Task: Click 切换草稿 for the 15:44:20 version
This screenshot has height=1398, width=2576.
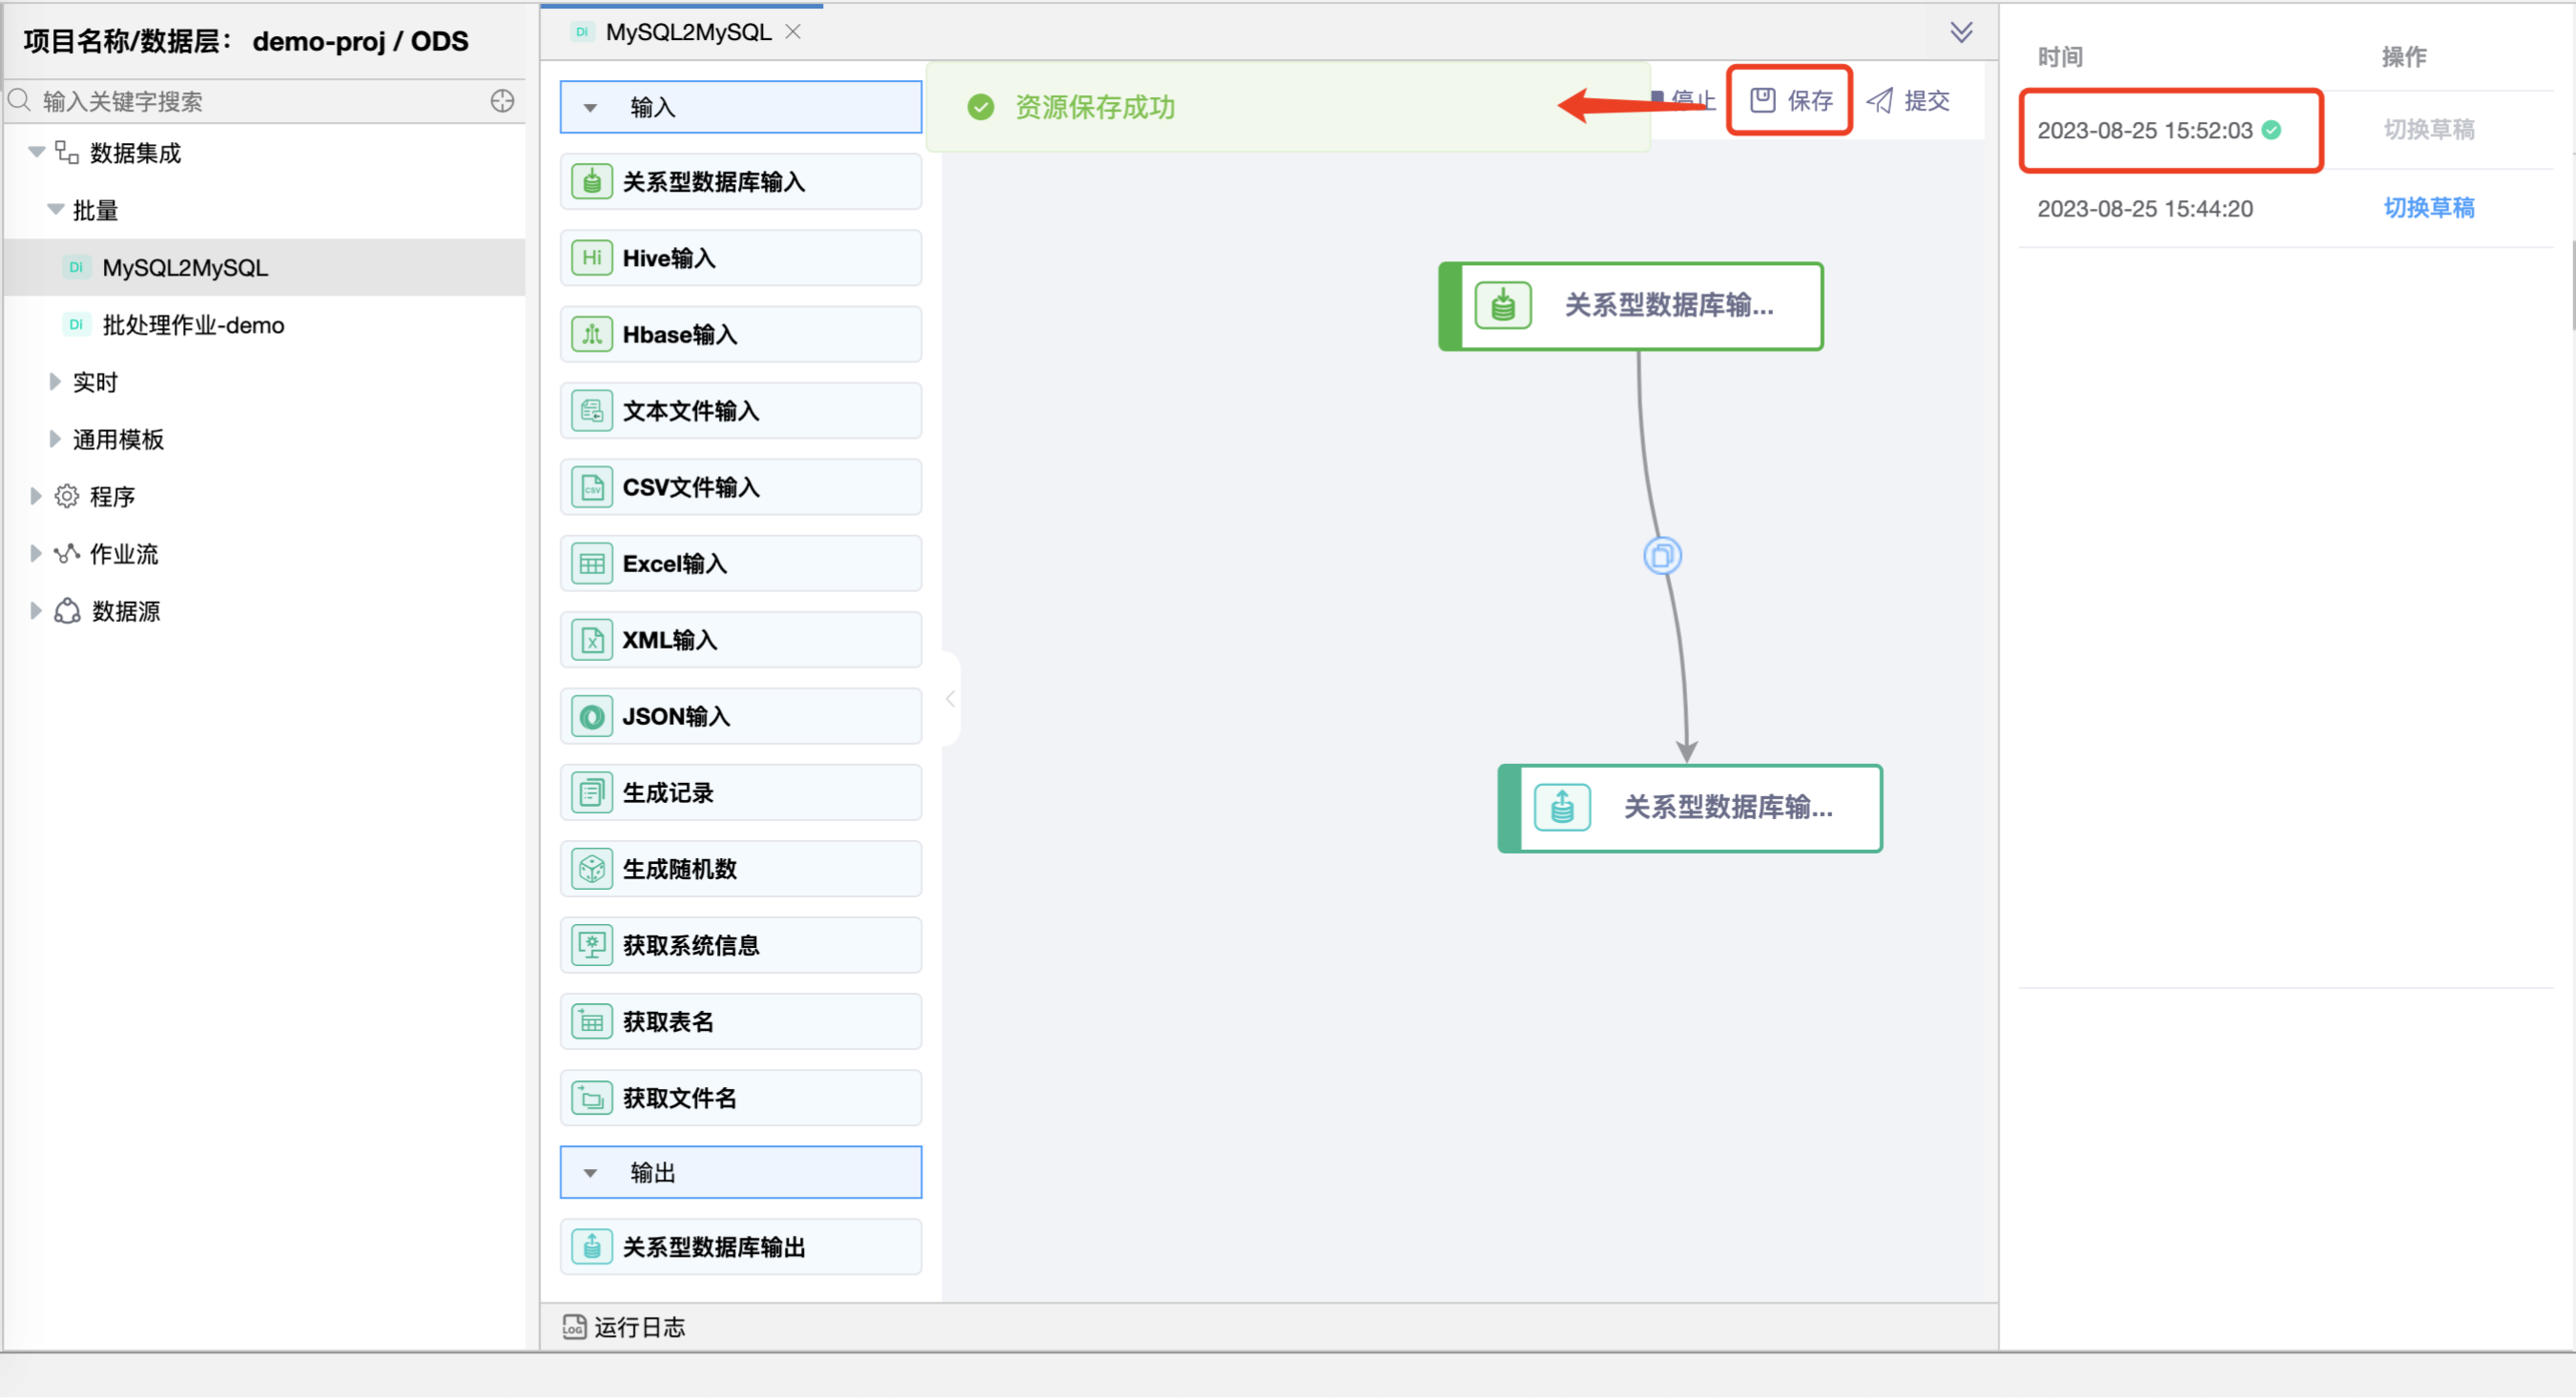Action: [2428, 208]
